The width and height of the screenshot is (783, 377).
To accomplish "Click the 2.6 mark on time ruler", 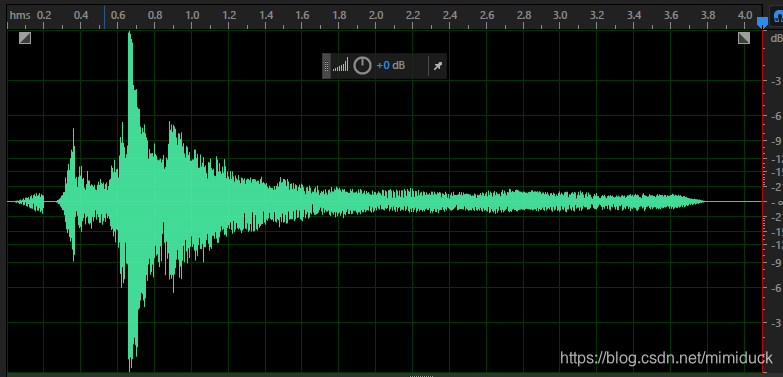I will click(487, 15).
